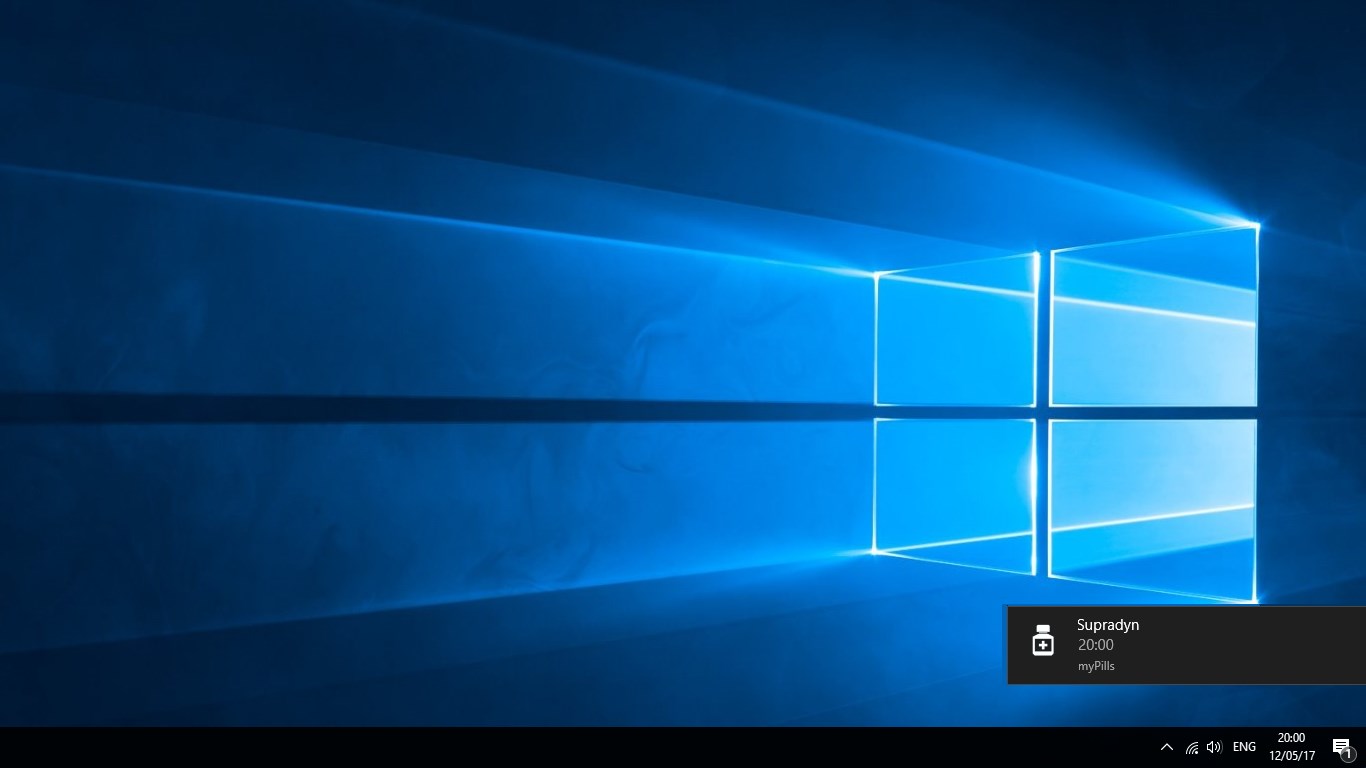Click the 'myPills' app name on the notification
The height and width of the screenshot is (768, 1366).
point(1095,665)
